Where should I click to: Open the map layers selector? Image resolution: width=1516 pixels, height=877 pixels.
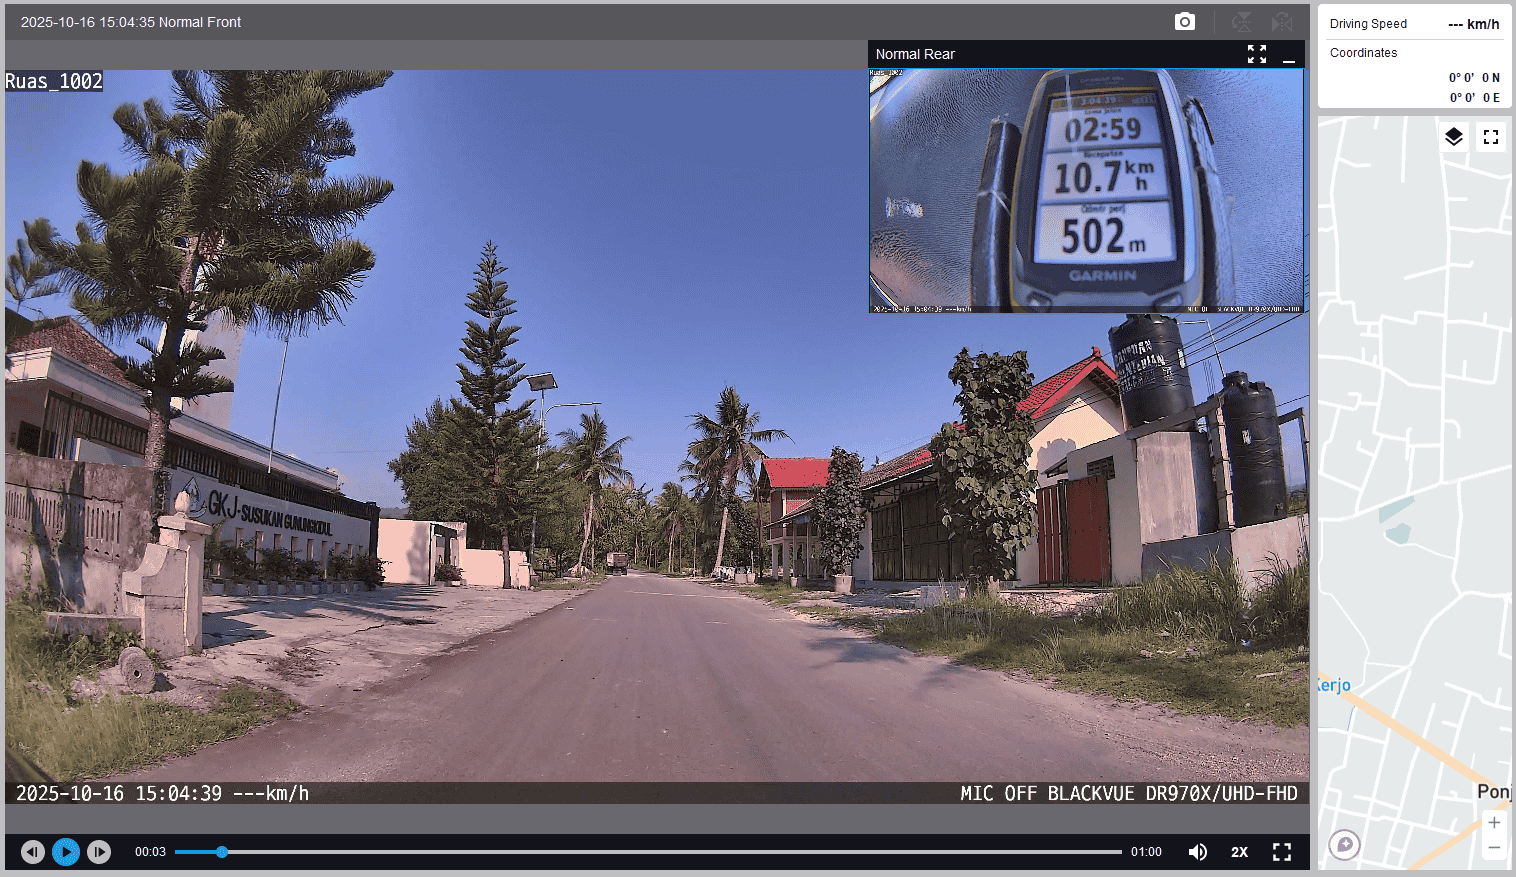pyautogui.click(x=1454, y=137)
